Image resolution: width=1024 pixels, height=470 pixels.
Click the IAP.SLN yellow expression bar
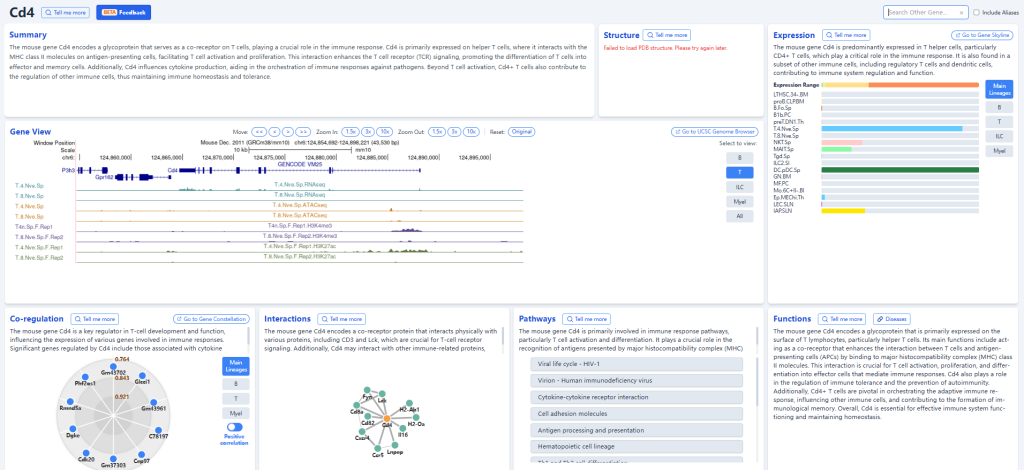point(843,210)
